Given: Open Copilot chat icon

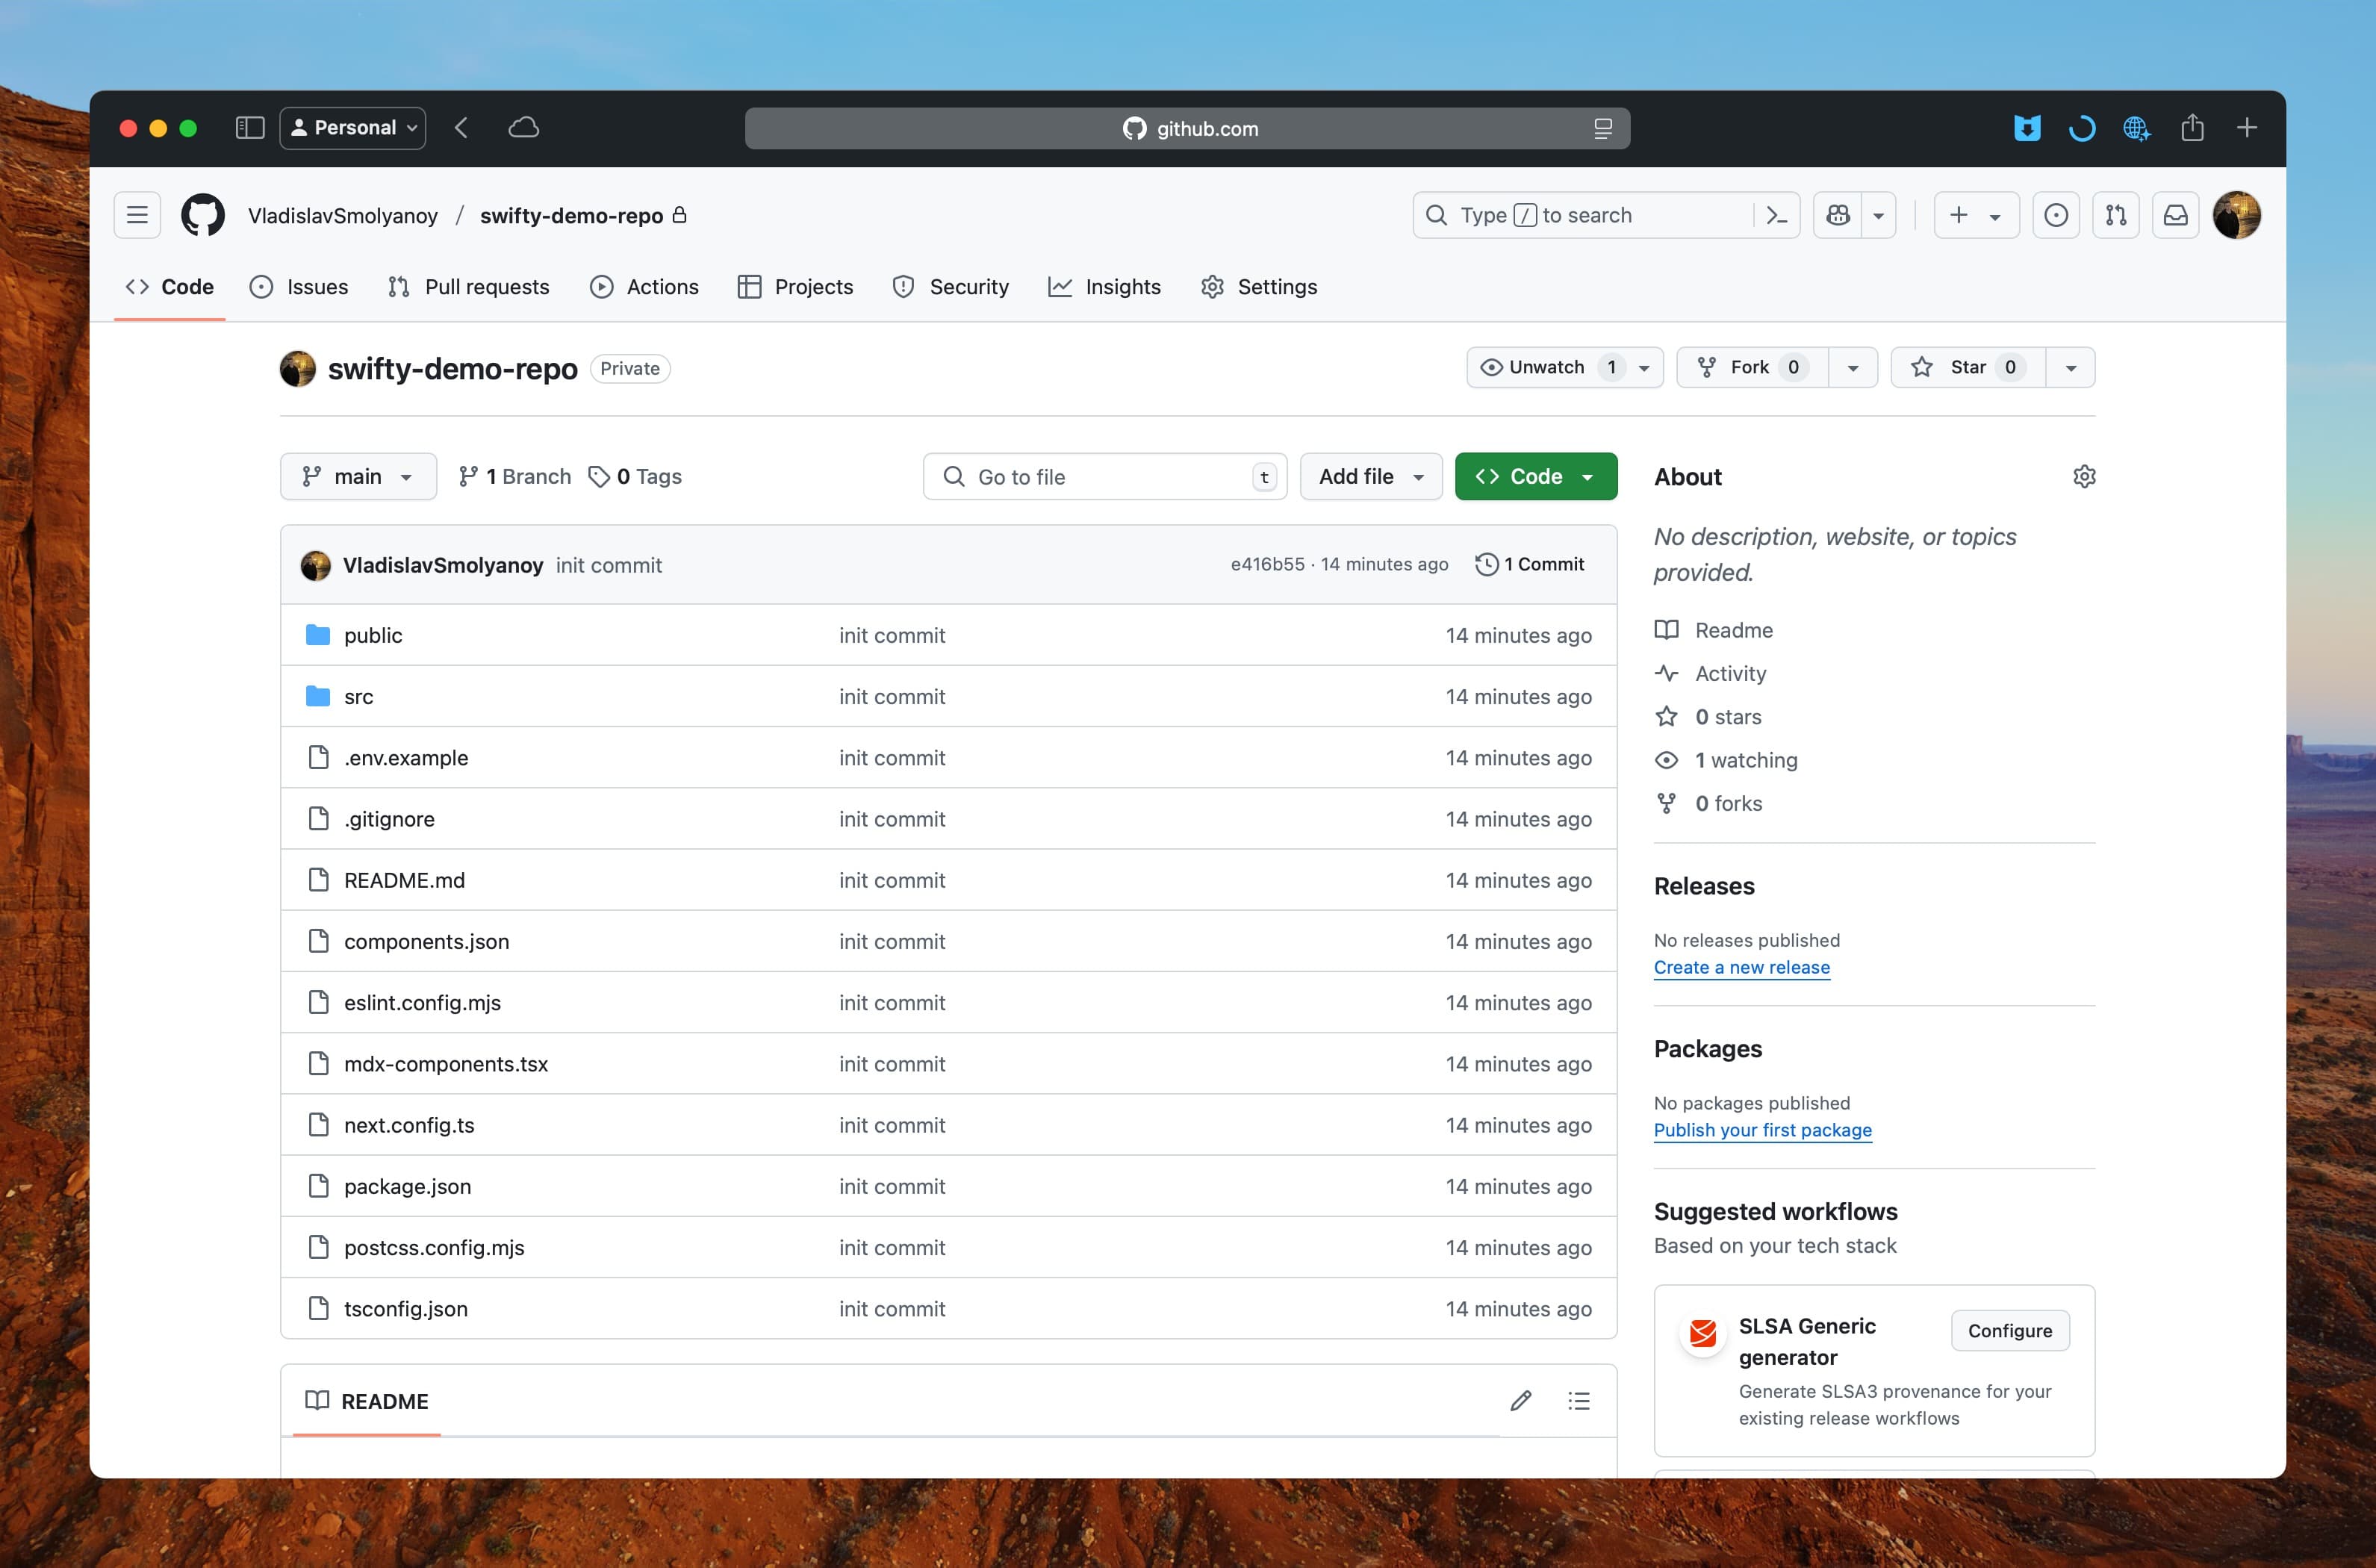Looking at the screenshot, I should pos(1838,215).
